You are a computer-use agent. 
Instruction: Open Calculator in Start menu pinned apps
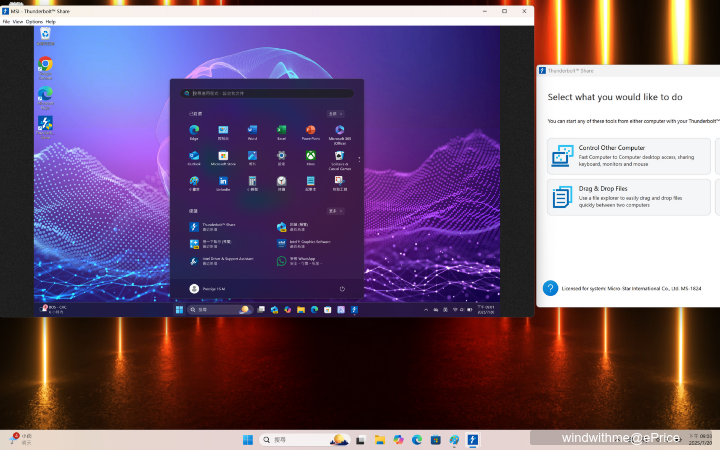252,183
